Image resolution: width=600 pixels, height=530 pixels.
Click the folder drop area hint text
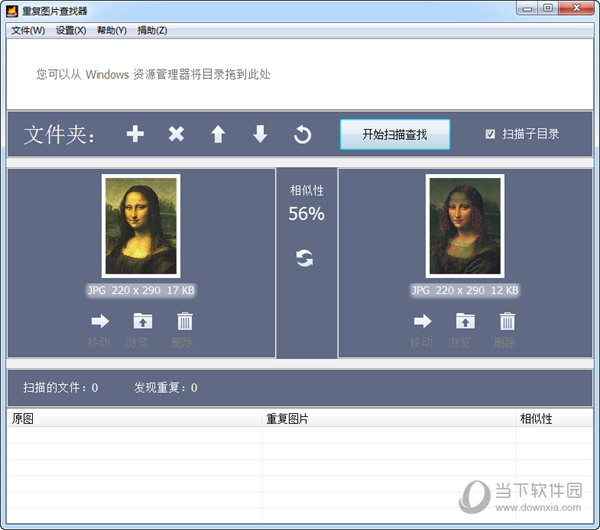(x=153, y=74)
